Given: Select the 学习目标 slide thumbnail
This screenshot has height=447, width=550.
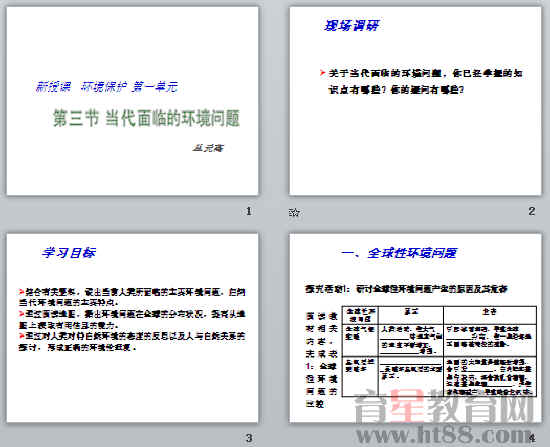Looking at the screenshot, I should [133, 328].
